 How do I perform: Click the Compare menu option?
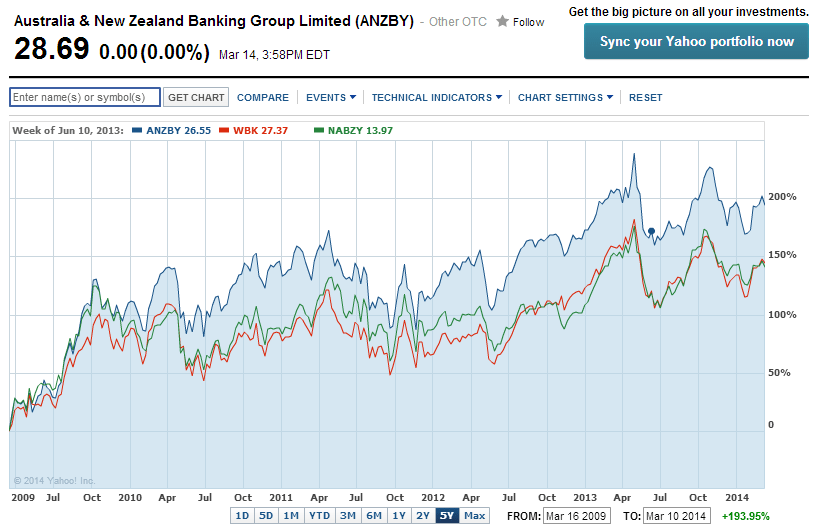point(263,97)
